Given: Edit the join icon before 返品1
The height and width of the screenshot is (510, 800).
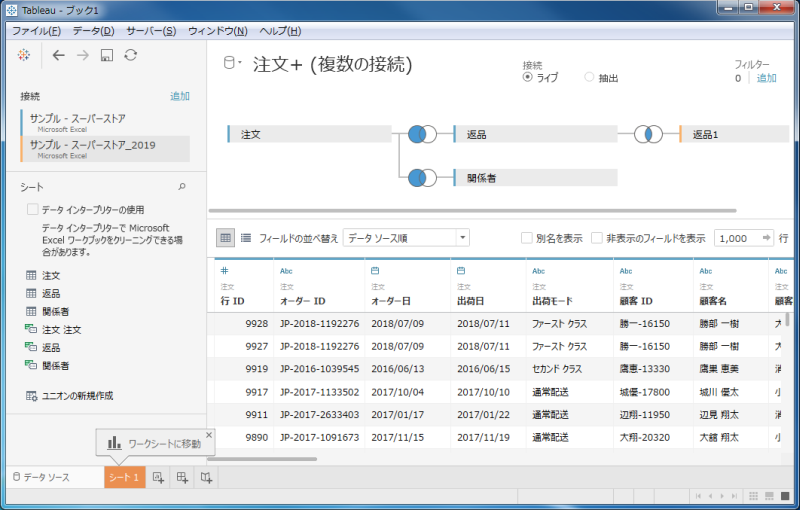Looking at the screenshot, I should pyautogui.click(x=648, y=134).
